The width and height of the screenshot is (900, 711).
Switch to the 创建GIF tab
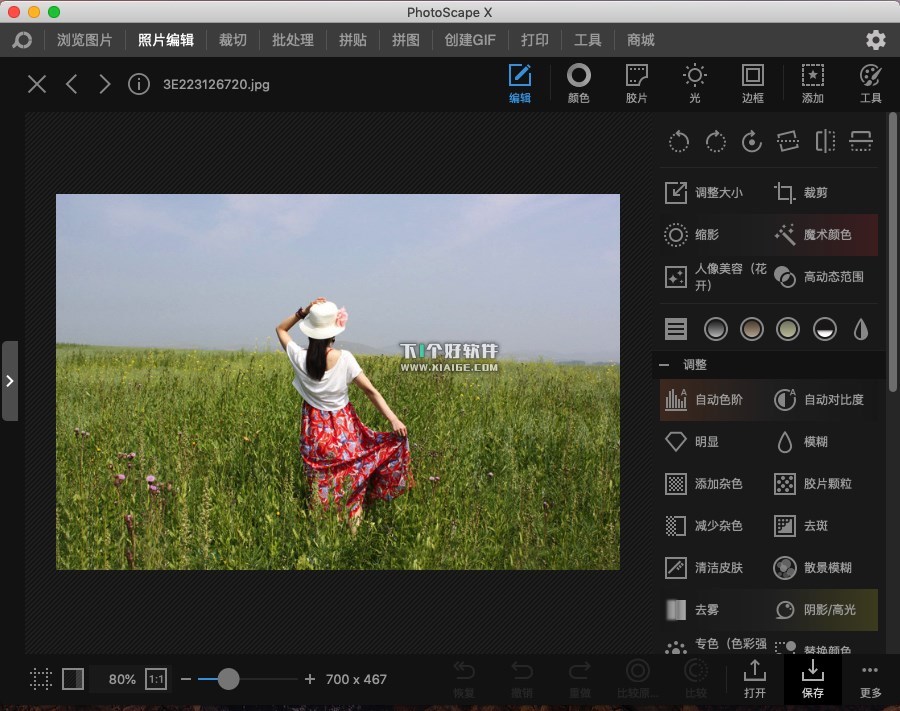click(470, 40)
